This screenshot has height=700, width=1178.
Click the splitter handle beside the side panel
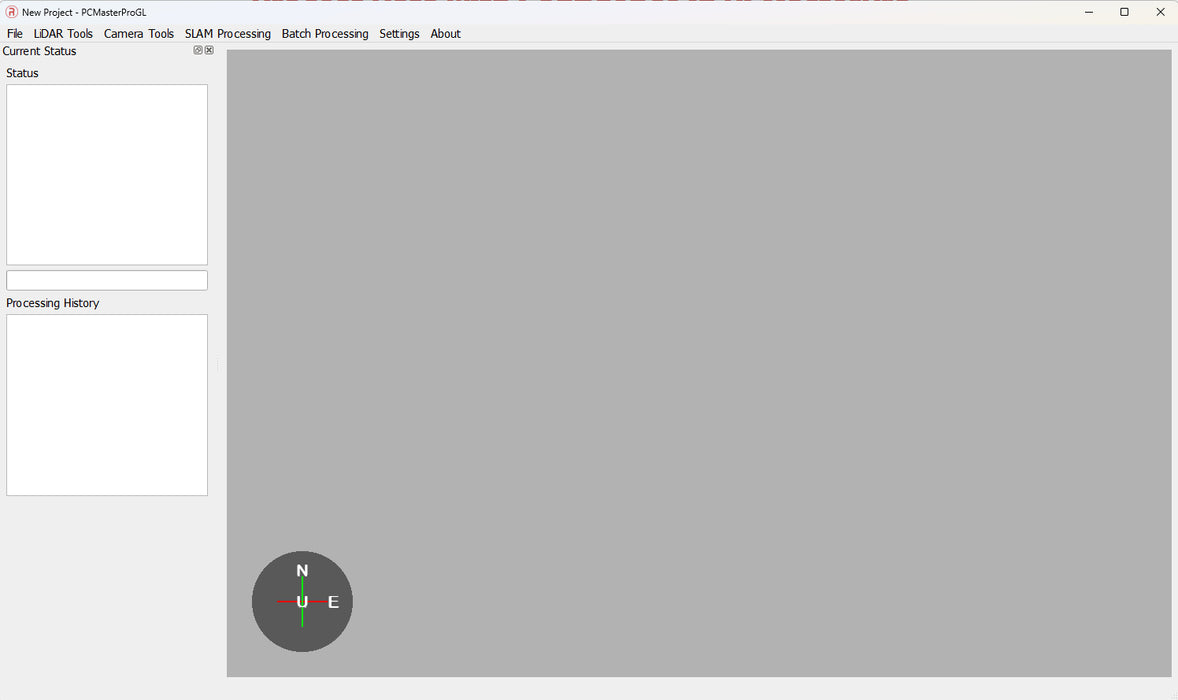click(218, 365)
